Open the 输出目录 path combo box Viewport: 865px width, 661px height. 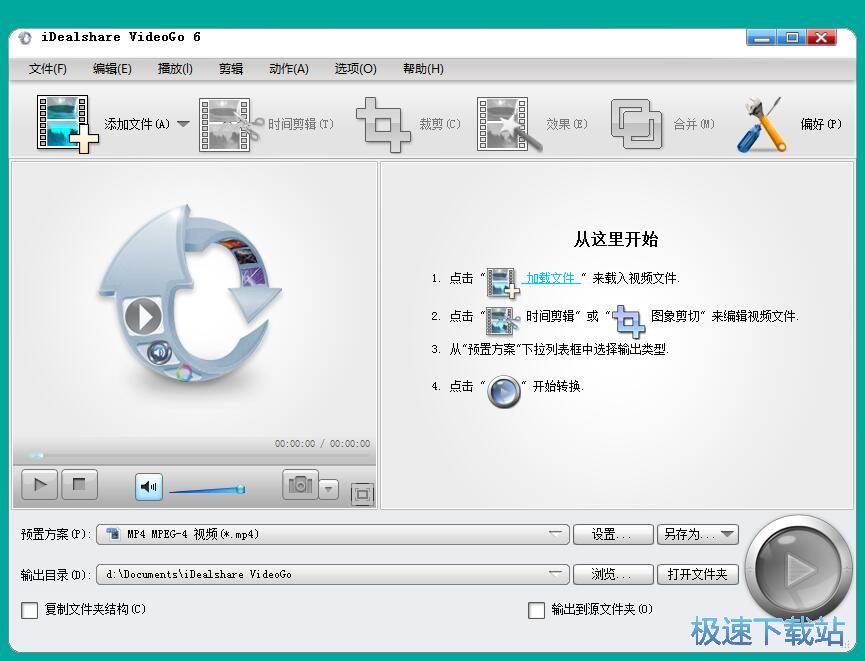click(333, 574)
